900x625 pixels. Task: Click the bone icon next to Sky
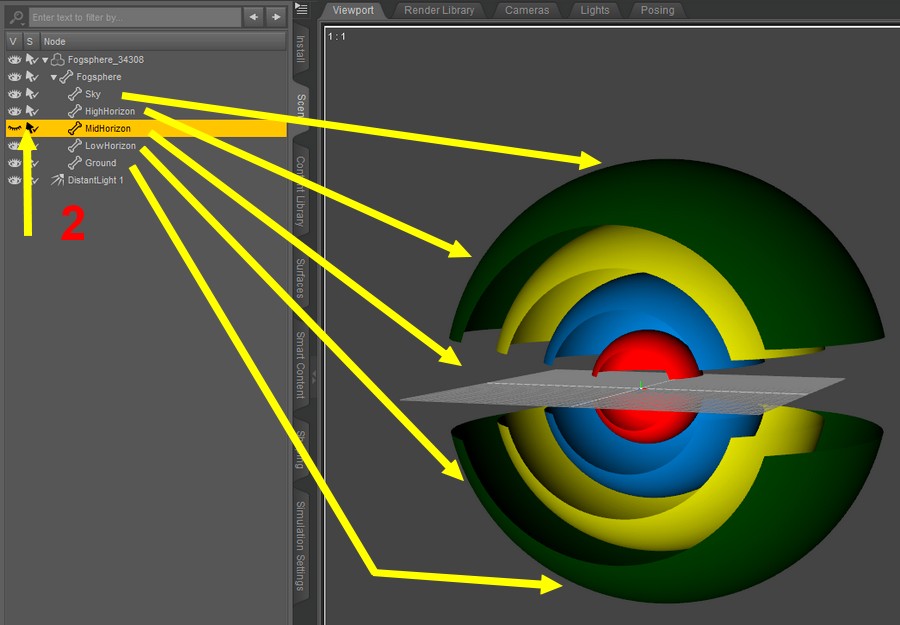(x=75, y=94)
